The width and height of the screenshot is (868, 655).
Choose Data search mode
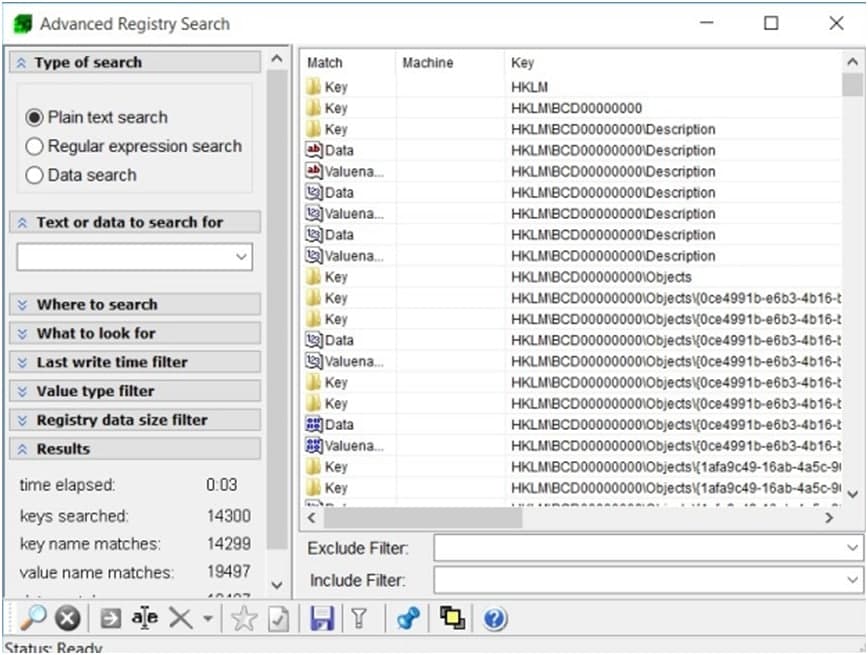pos(32,174)
